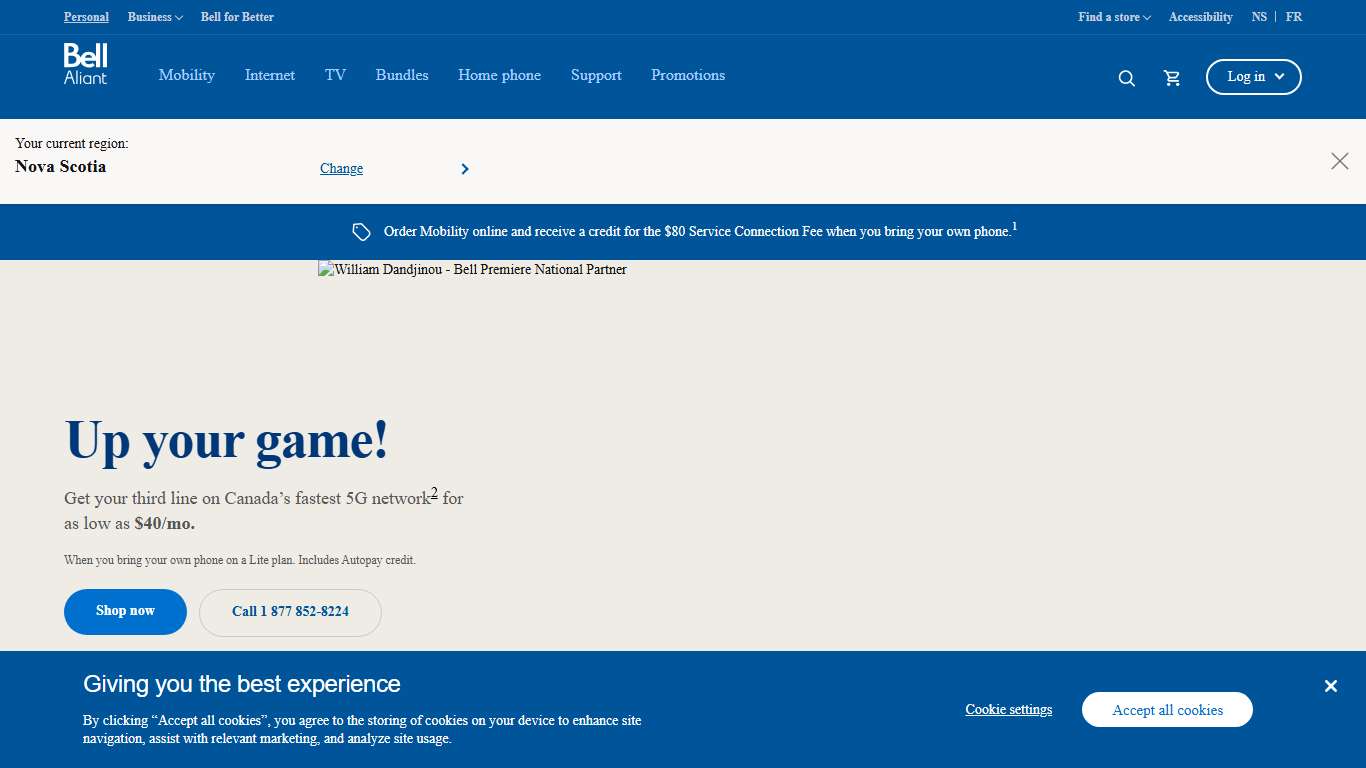The width and height of the screenshot is (1366, 768).
Task: Expand the Find a store menu
Action: click(1113, 17)
